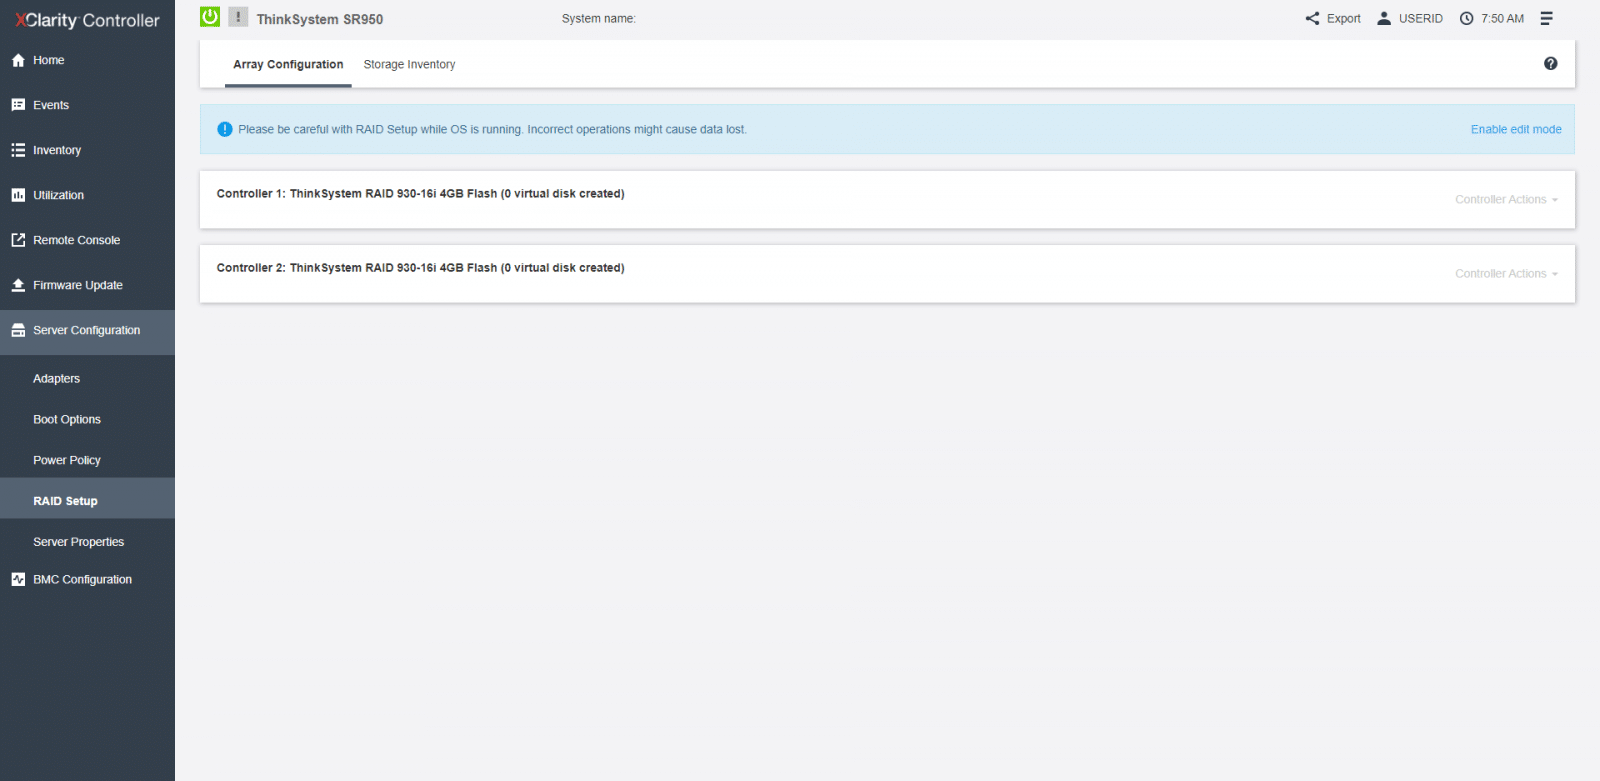The height and width of the screenshot is (781, 1600).
Task: Click the RAID Setup warning message text
Action: pos(492,129)
